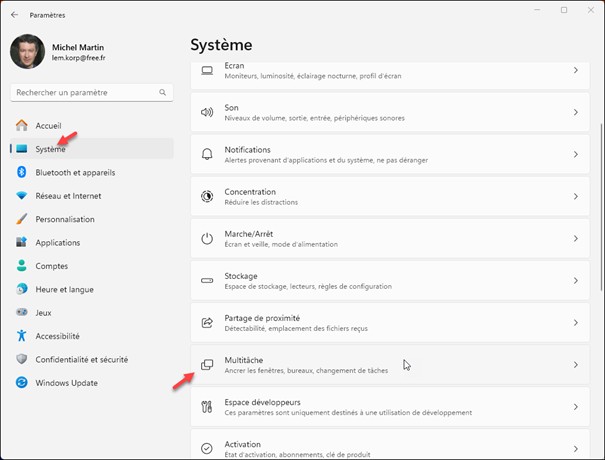The width and height of the screenshot is (605, 460).
Task: Go to Réseau et Internet section
Action: click(x=68, y=195)
